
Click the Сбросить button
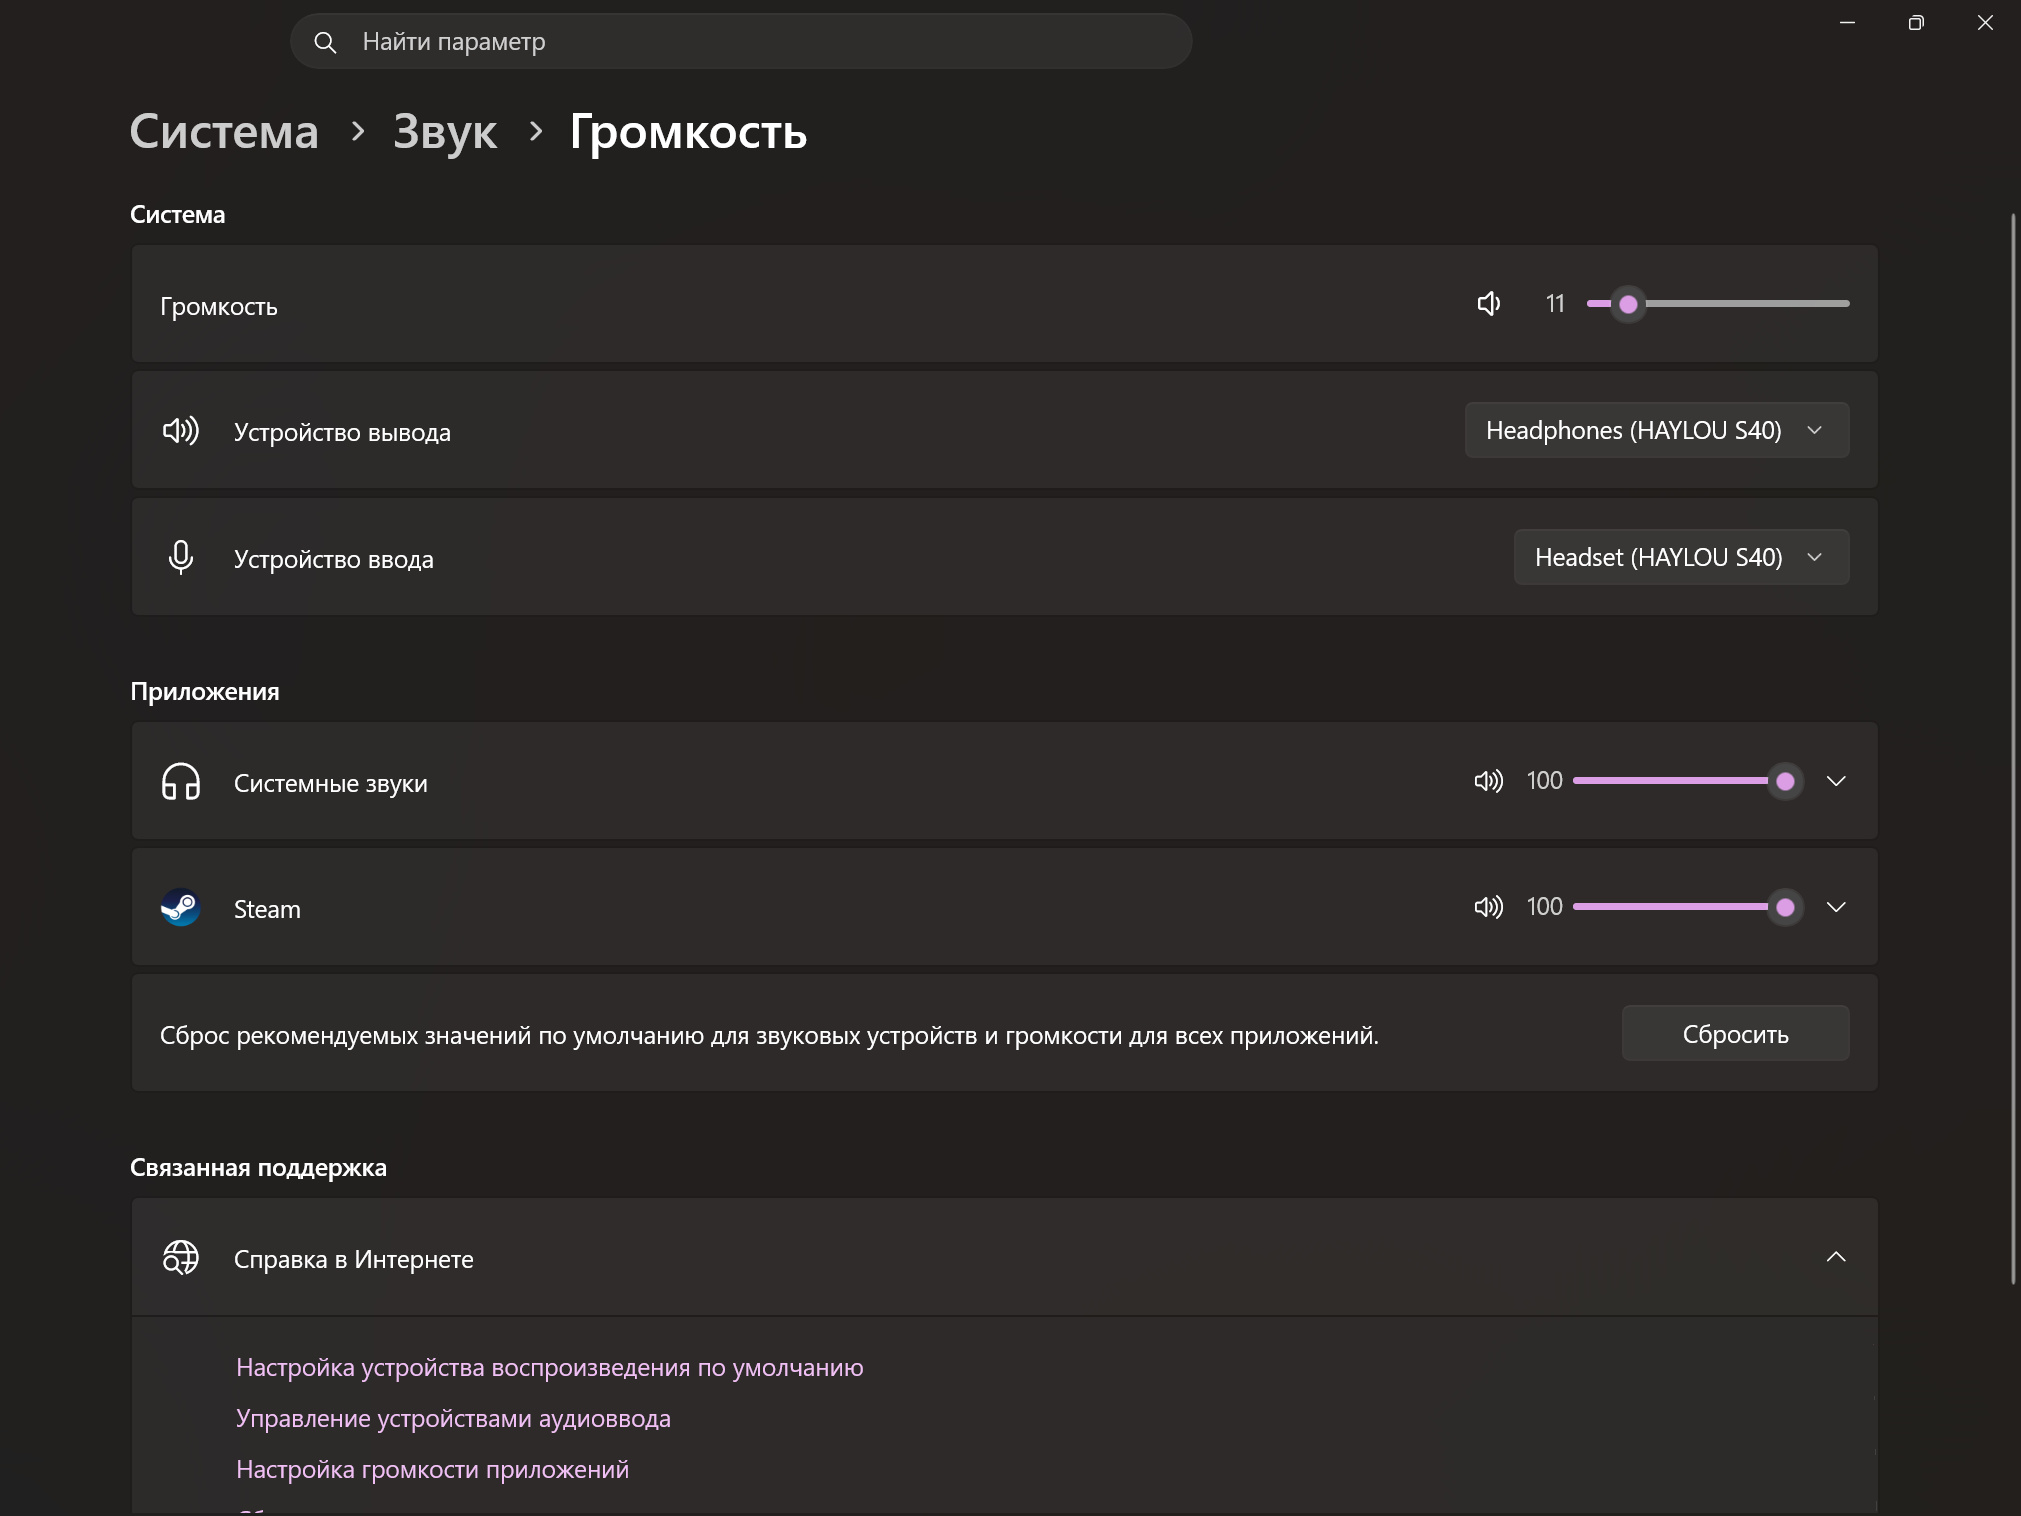point(1735,1033)
